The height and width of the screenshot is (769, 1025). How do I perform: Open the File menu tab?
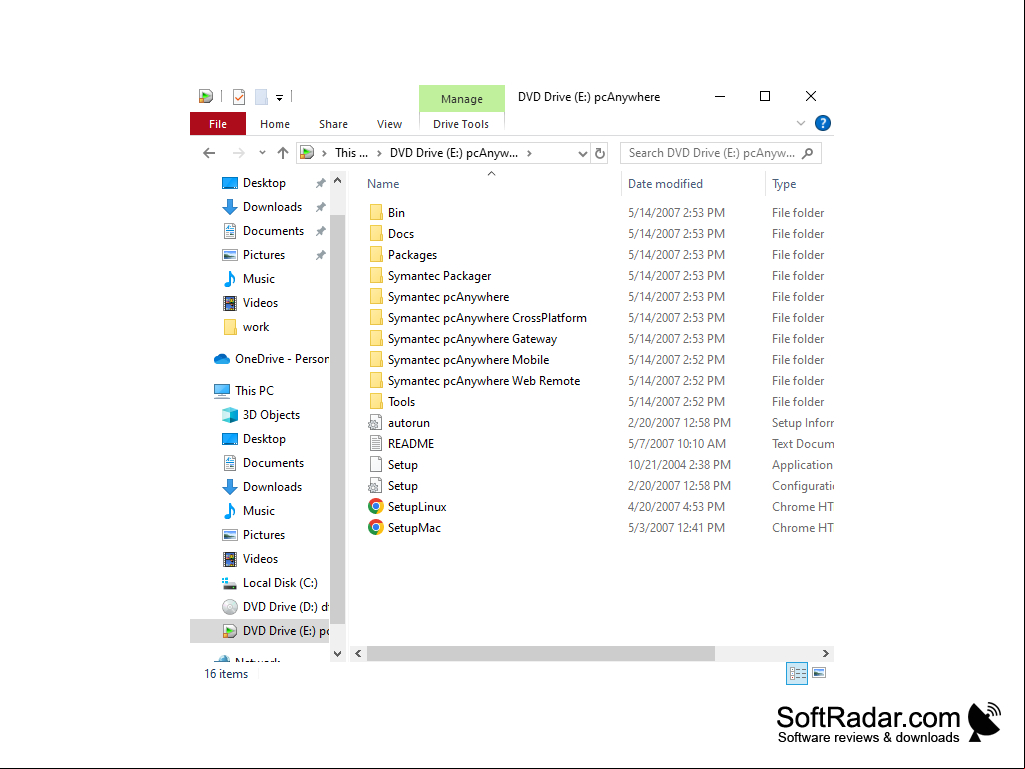(218, 124)
